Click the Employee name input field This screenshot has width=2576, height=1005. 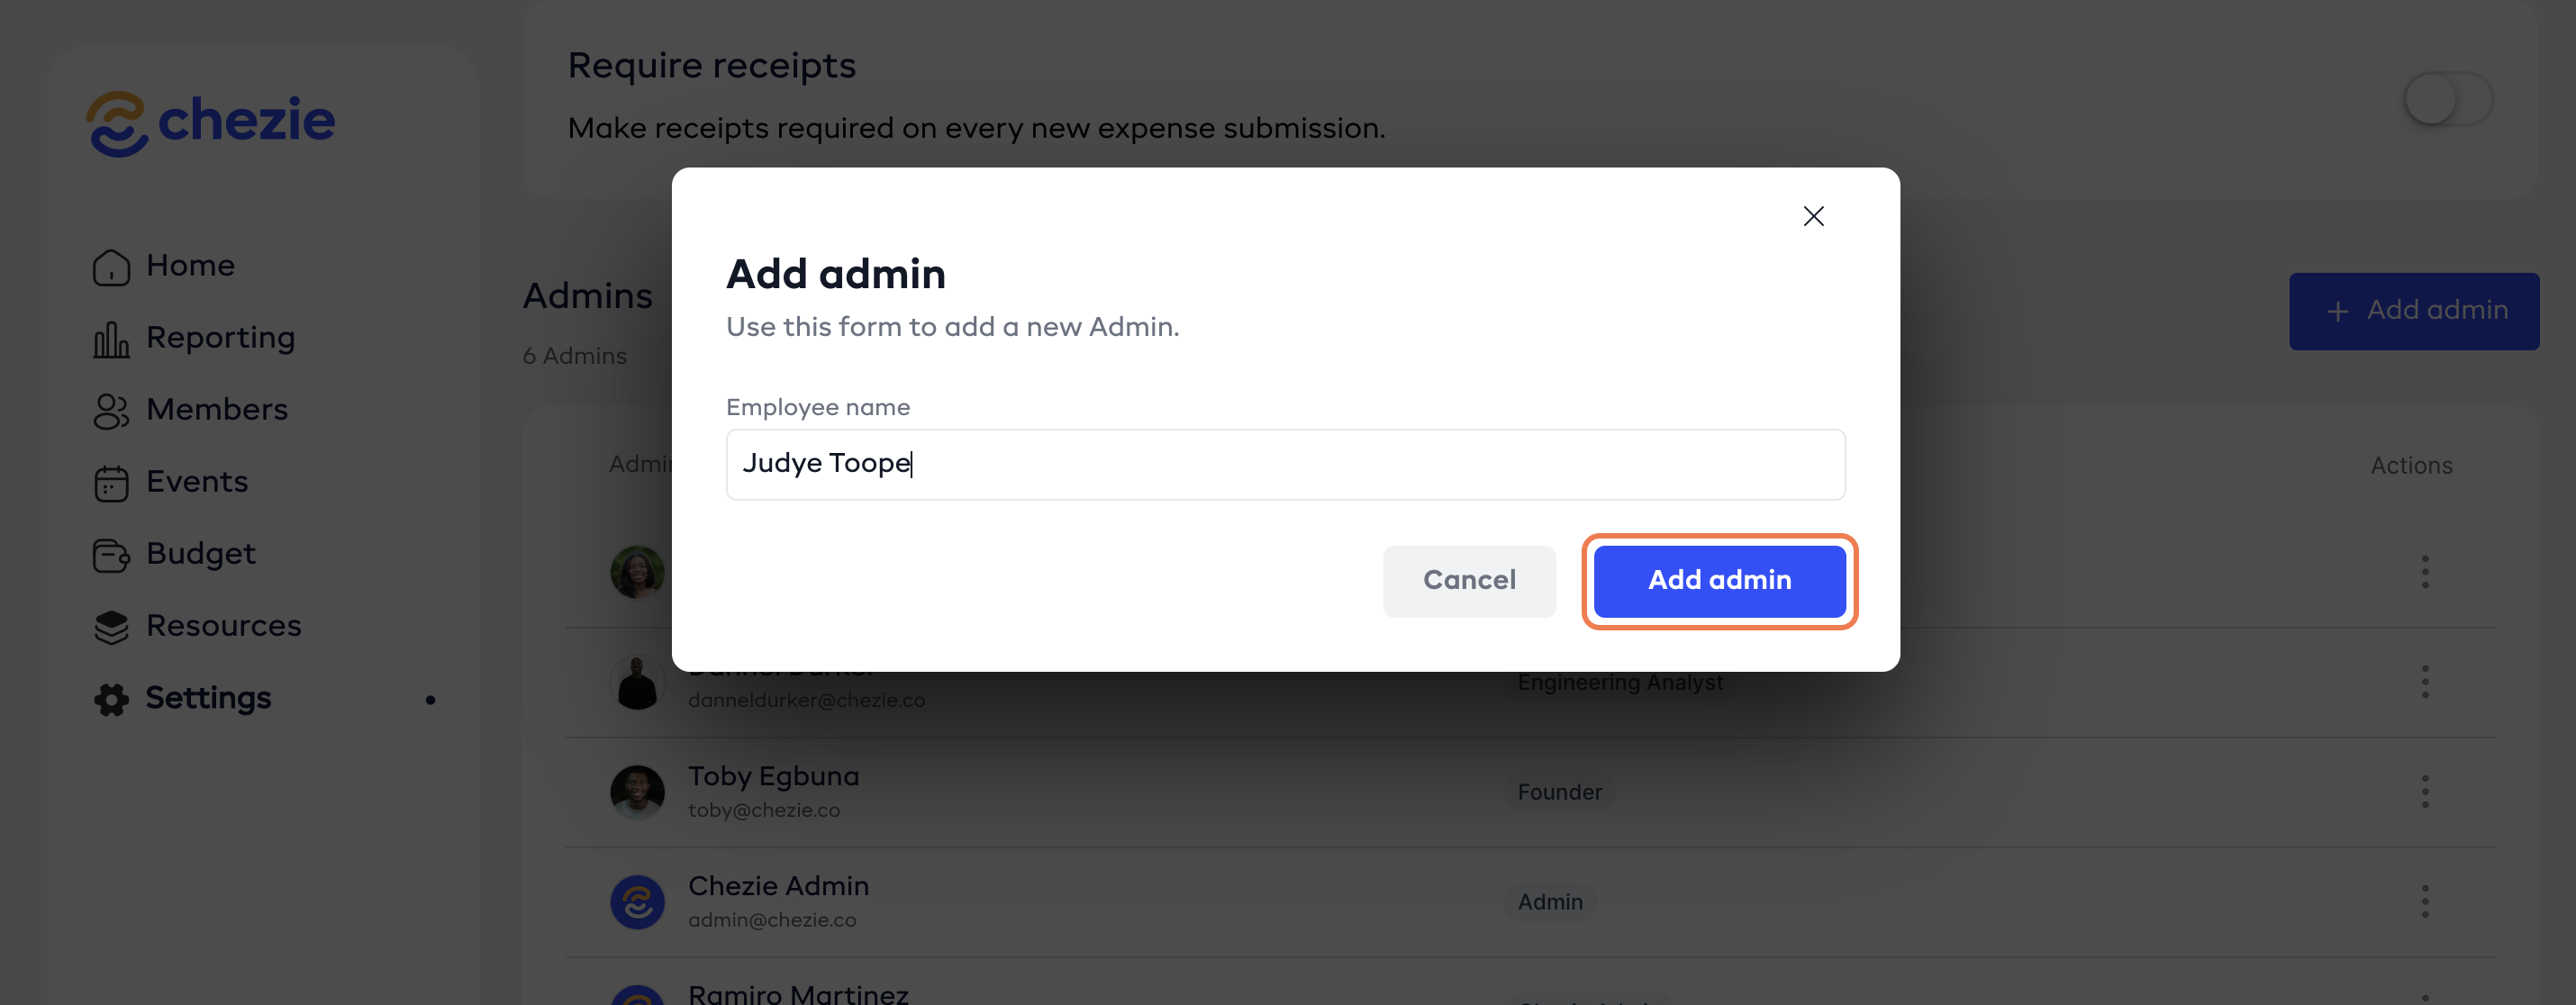[1285, 465]
